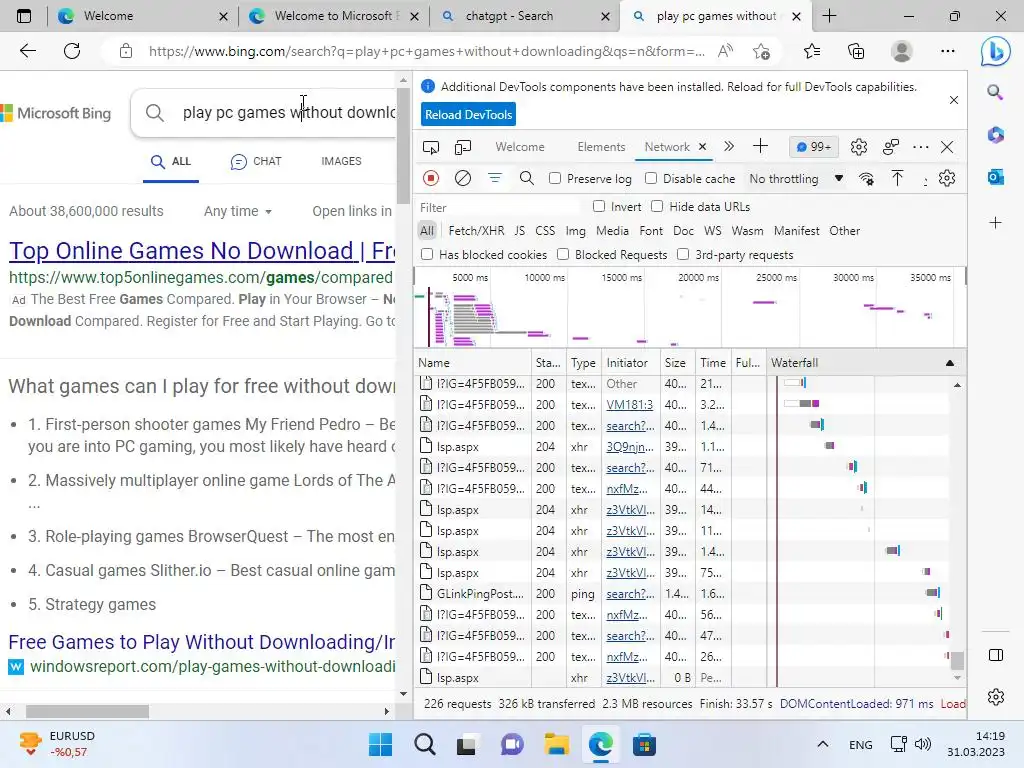Open the No throttling dropdown
This screenshot has height=768, width=1024.
(x=796, y=178)
